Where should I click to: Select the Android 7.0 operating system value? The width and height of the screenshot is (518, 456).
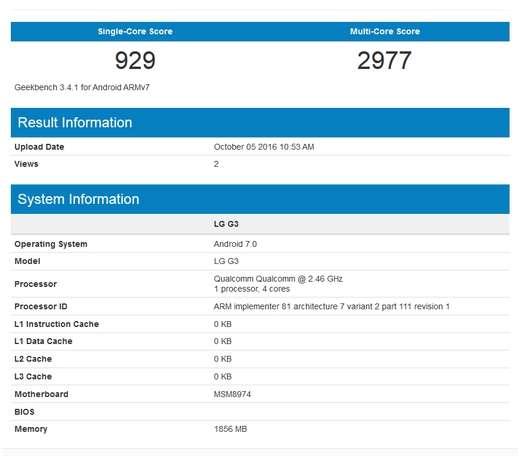[235, 244]
